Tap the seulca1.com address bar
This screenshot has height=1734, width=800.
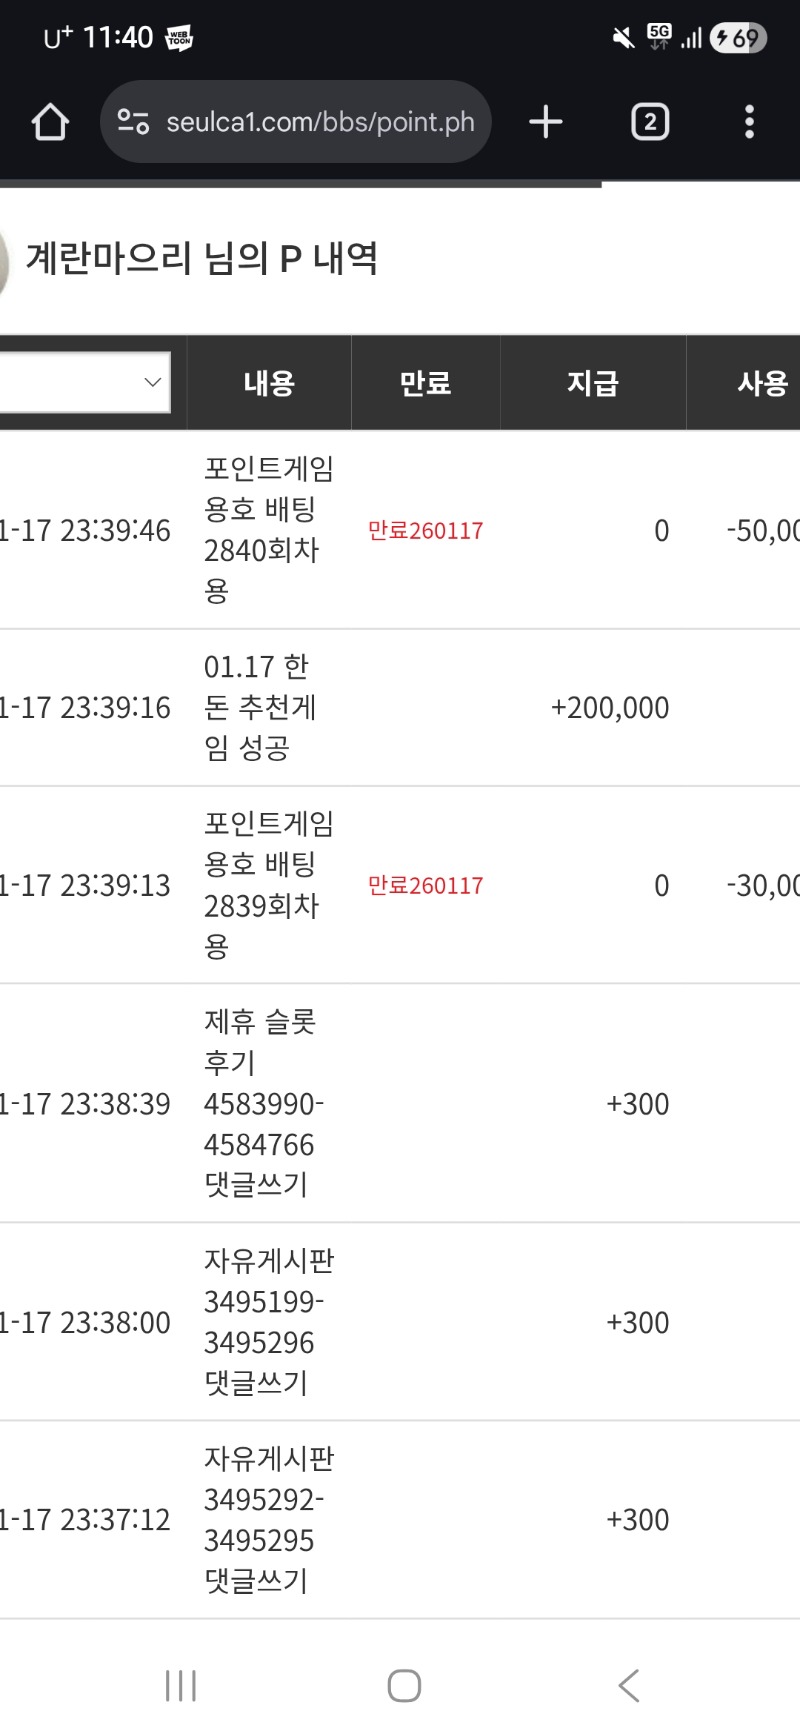(320, 122)
